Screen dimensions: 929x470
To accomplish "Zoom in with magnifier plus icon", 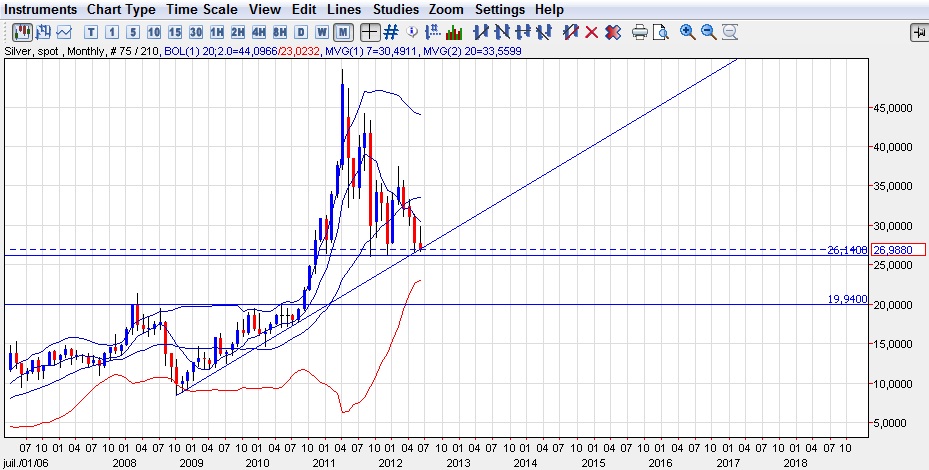I will click(x=688, y=32).
